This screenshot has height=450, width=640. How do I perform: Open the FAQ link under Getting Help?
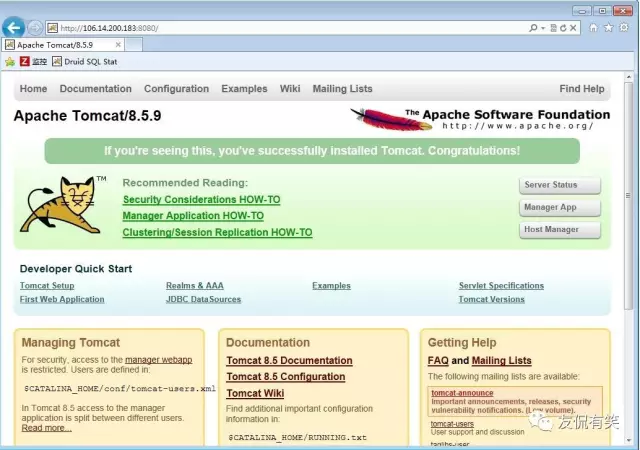click(x=438, y=361)
